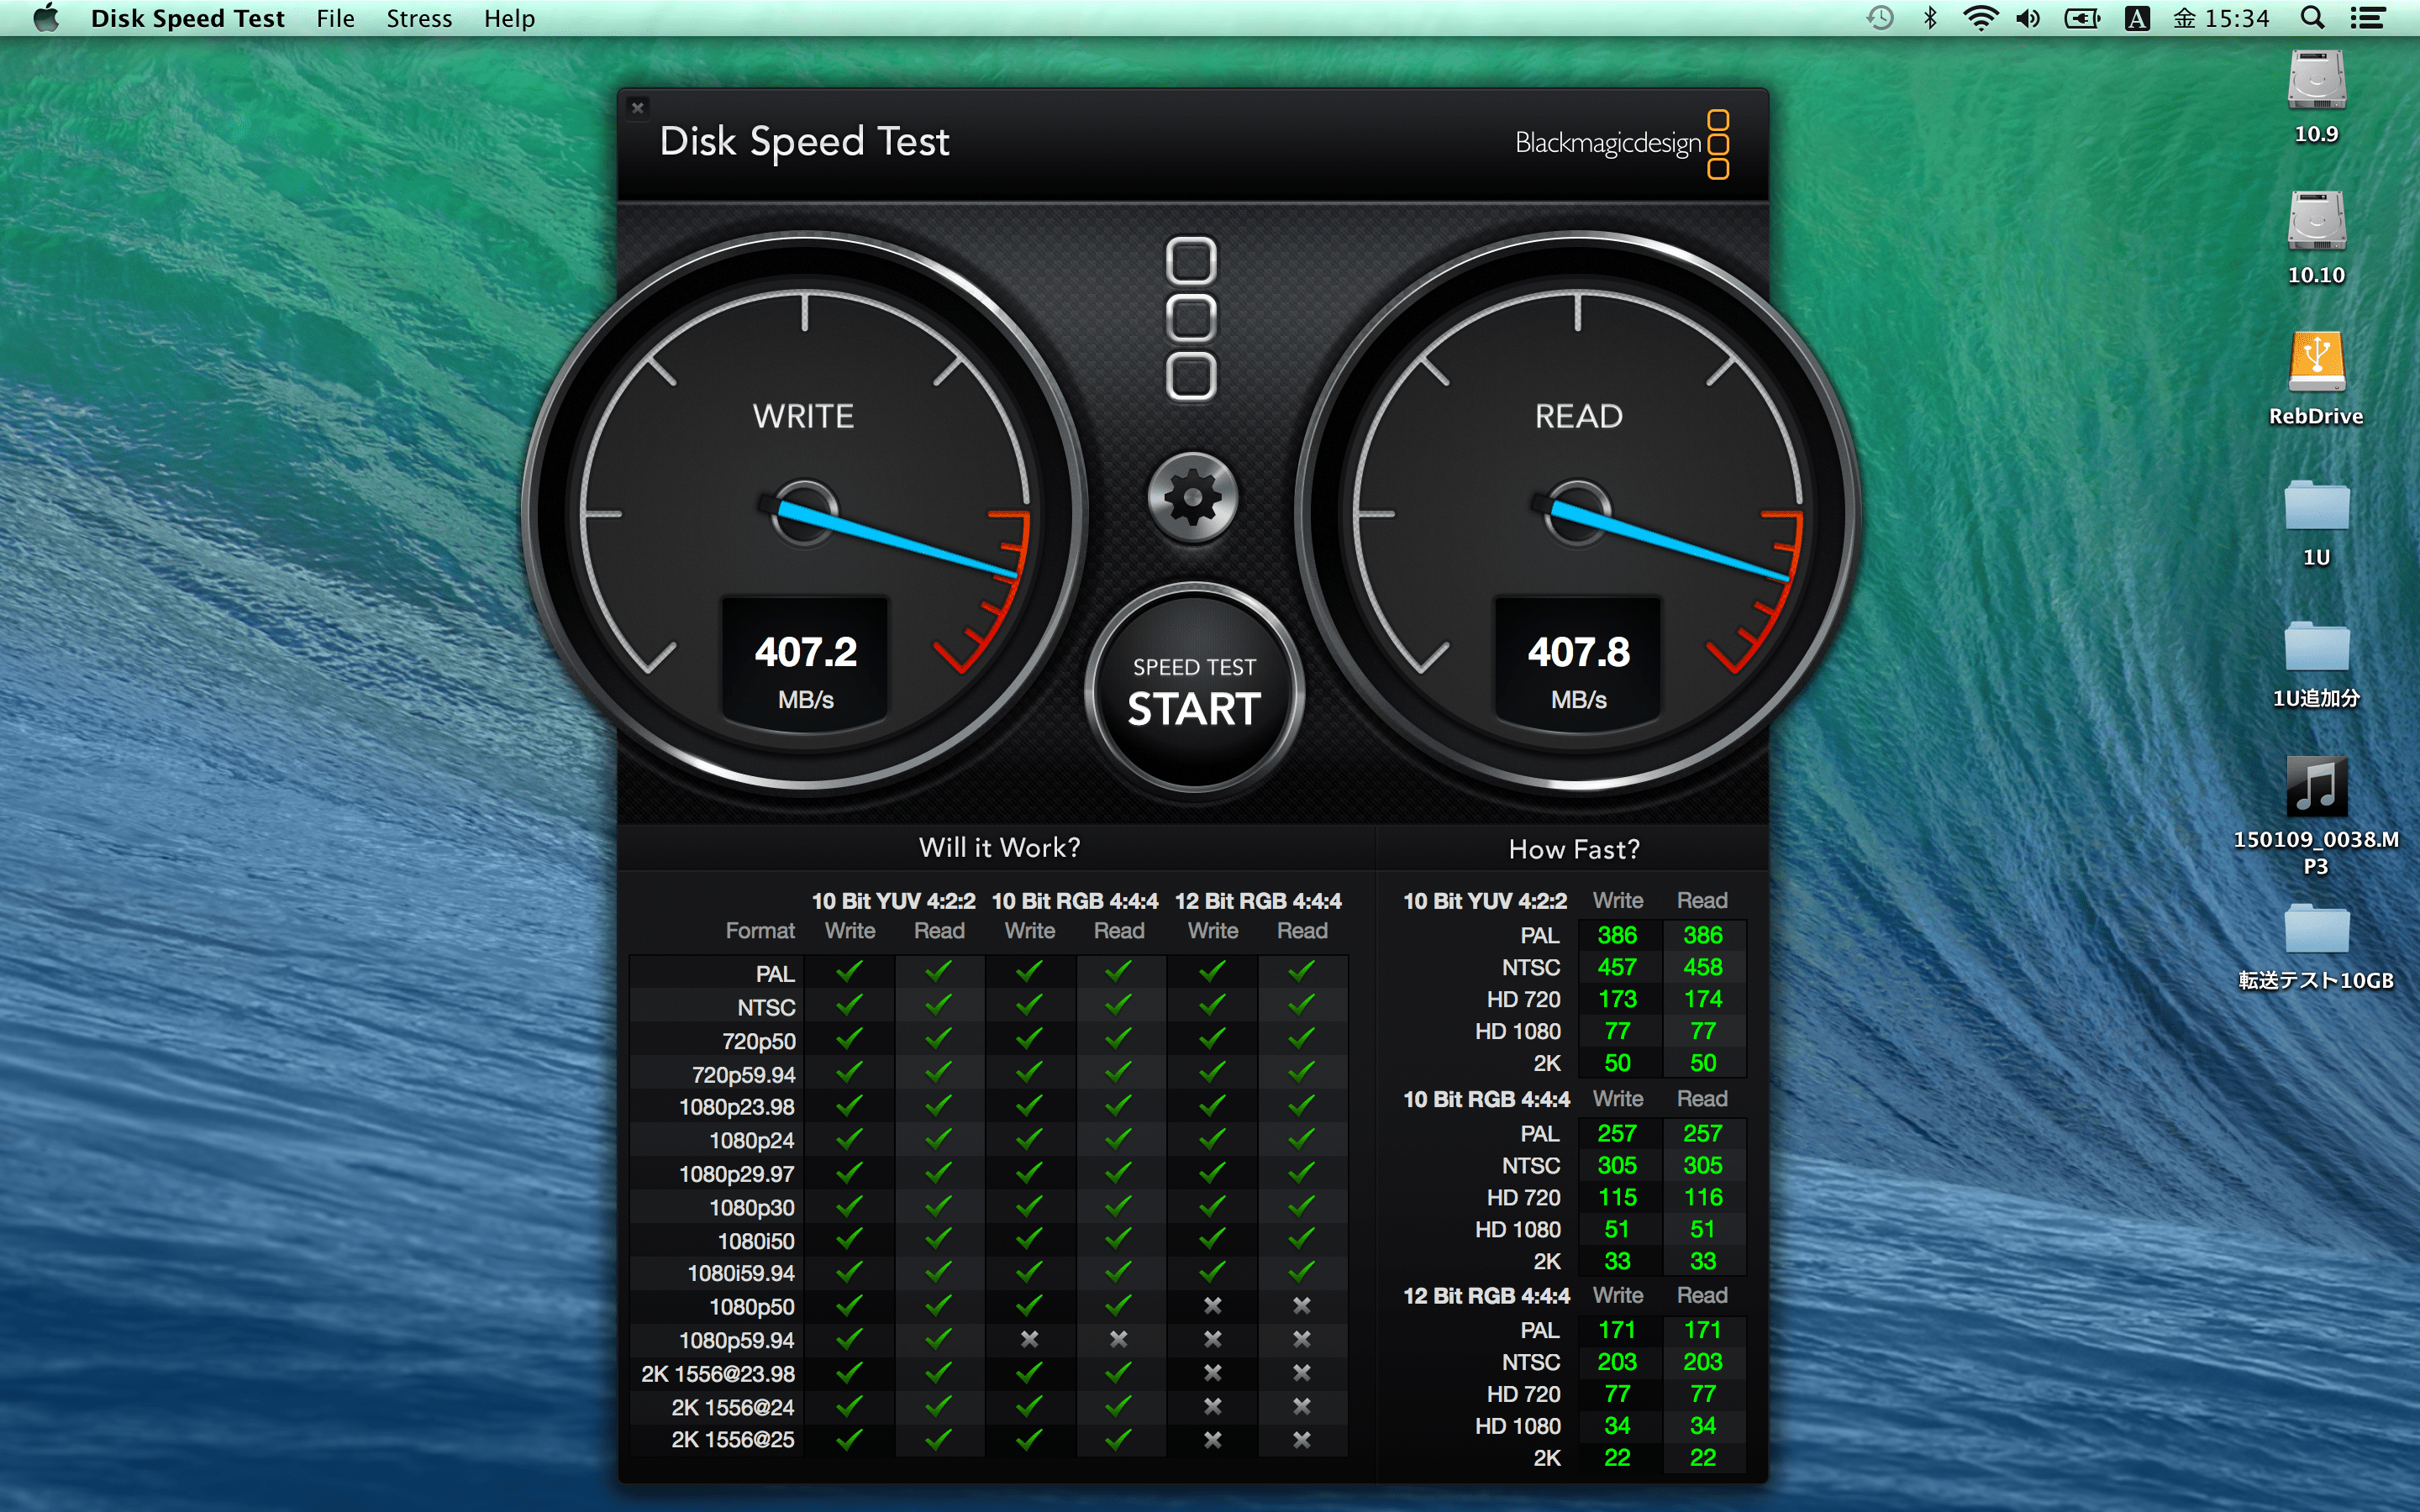
Task: Click the Will it Work? heading
Action: click(999, 848)
